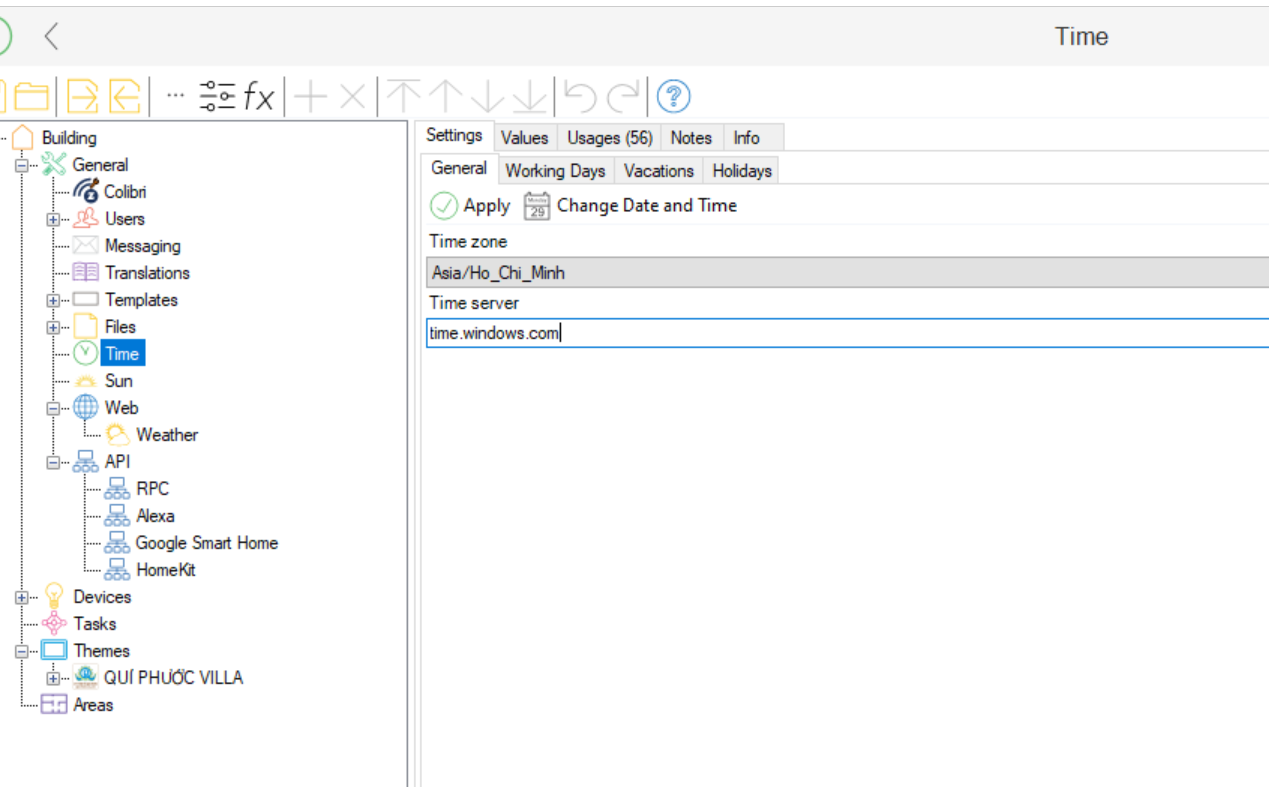
Task: Select the Colibri tree item
Action: [125, 192]
